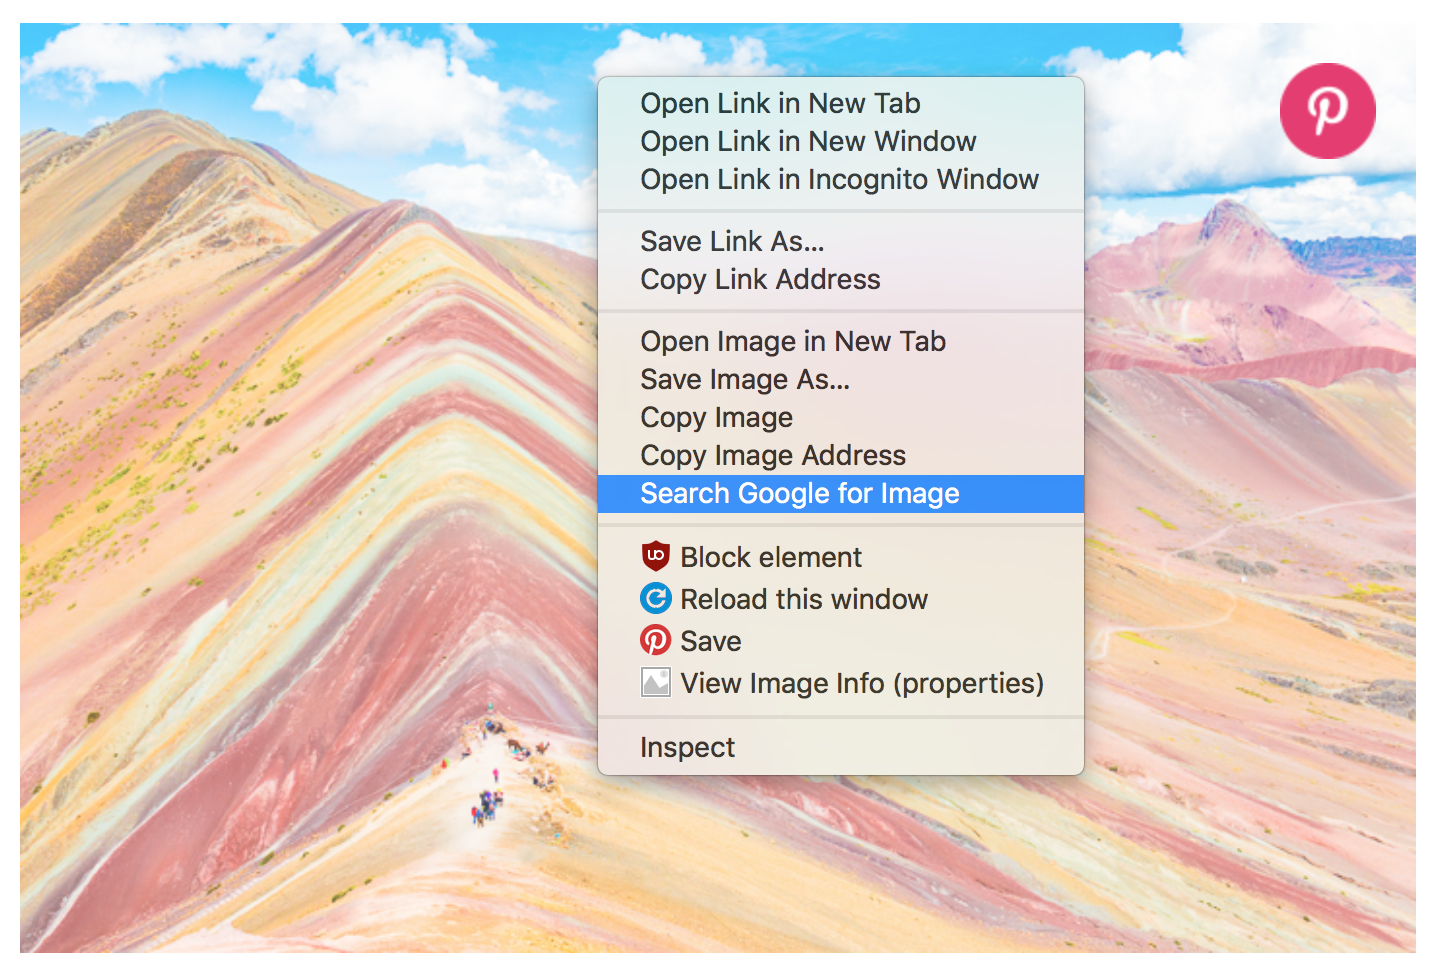Open the image in a new tab

(x=792, y=341)
